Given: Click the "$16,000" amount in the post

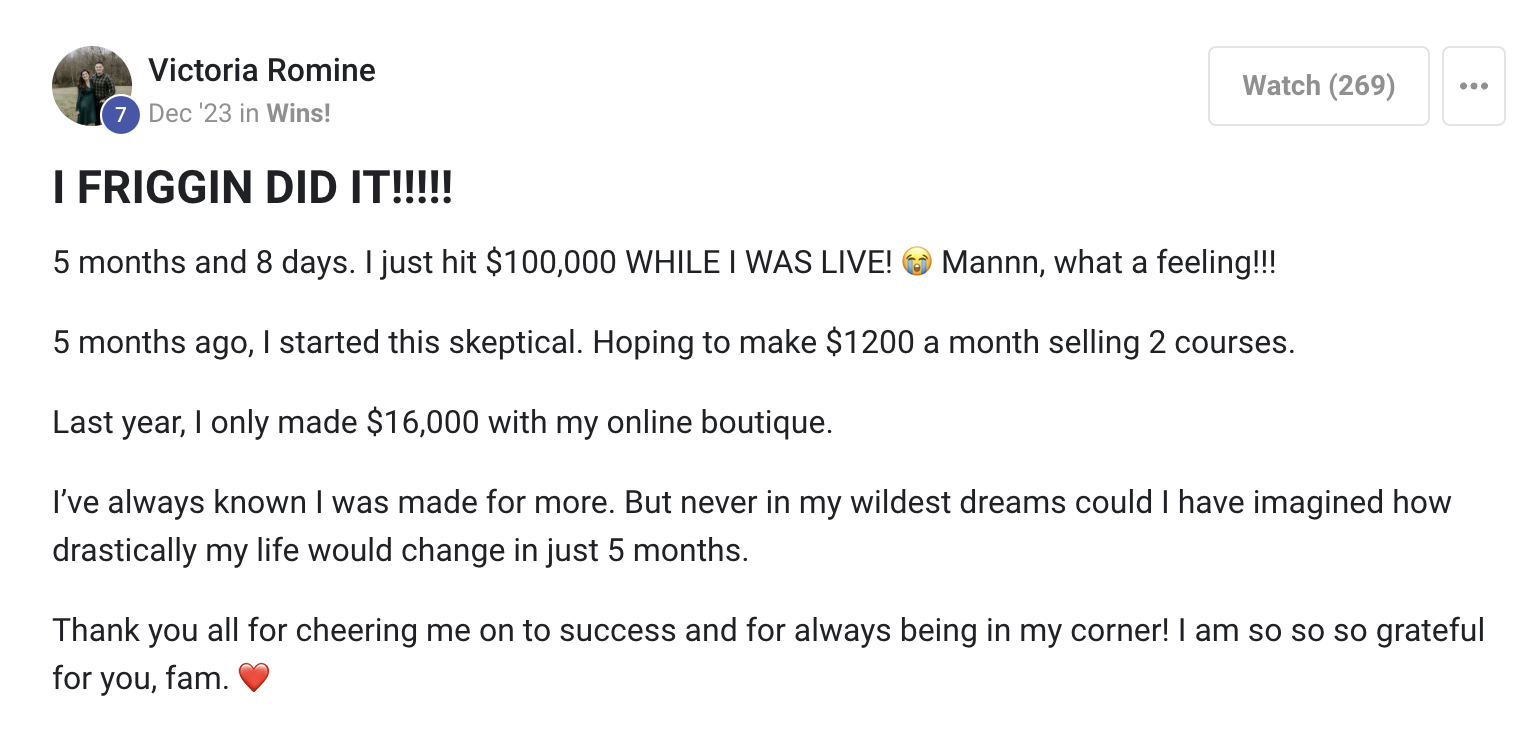Looking at the screenshot, I should point(423,422).
